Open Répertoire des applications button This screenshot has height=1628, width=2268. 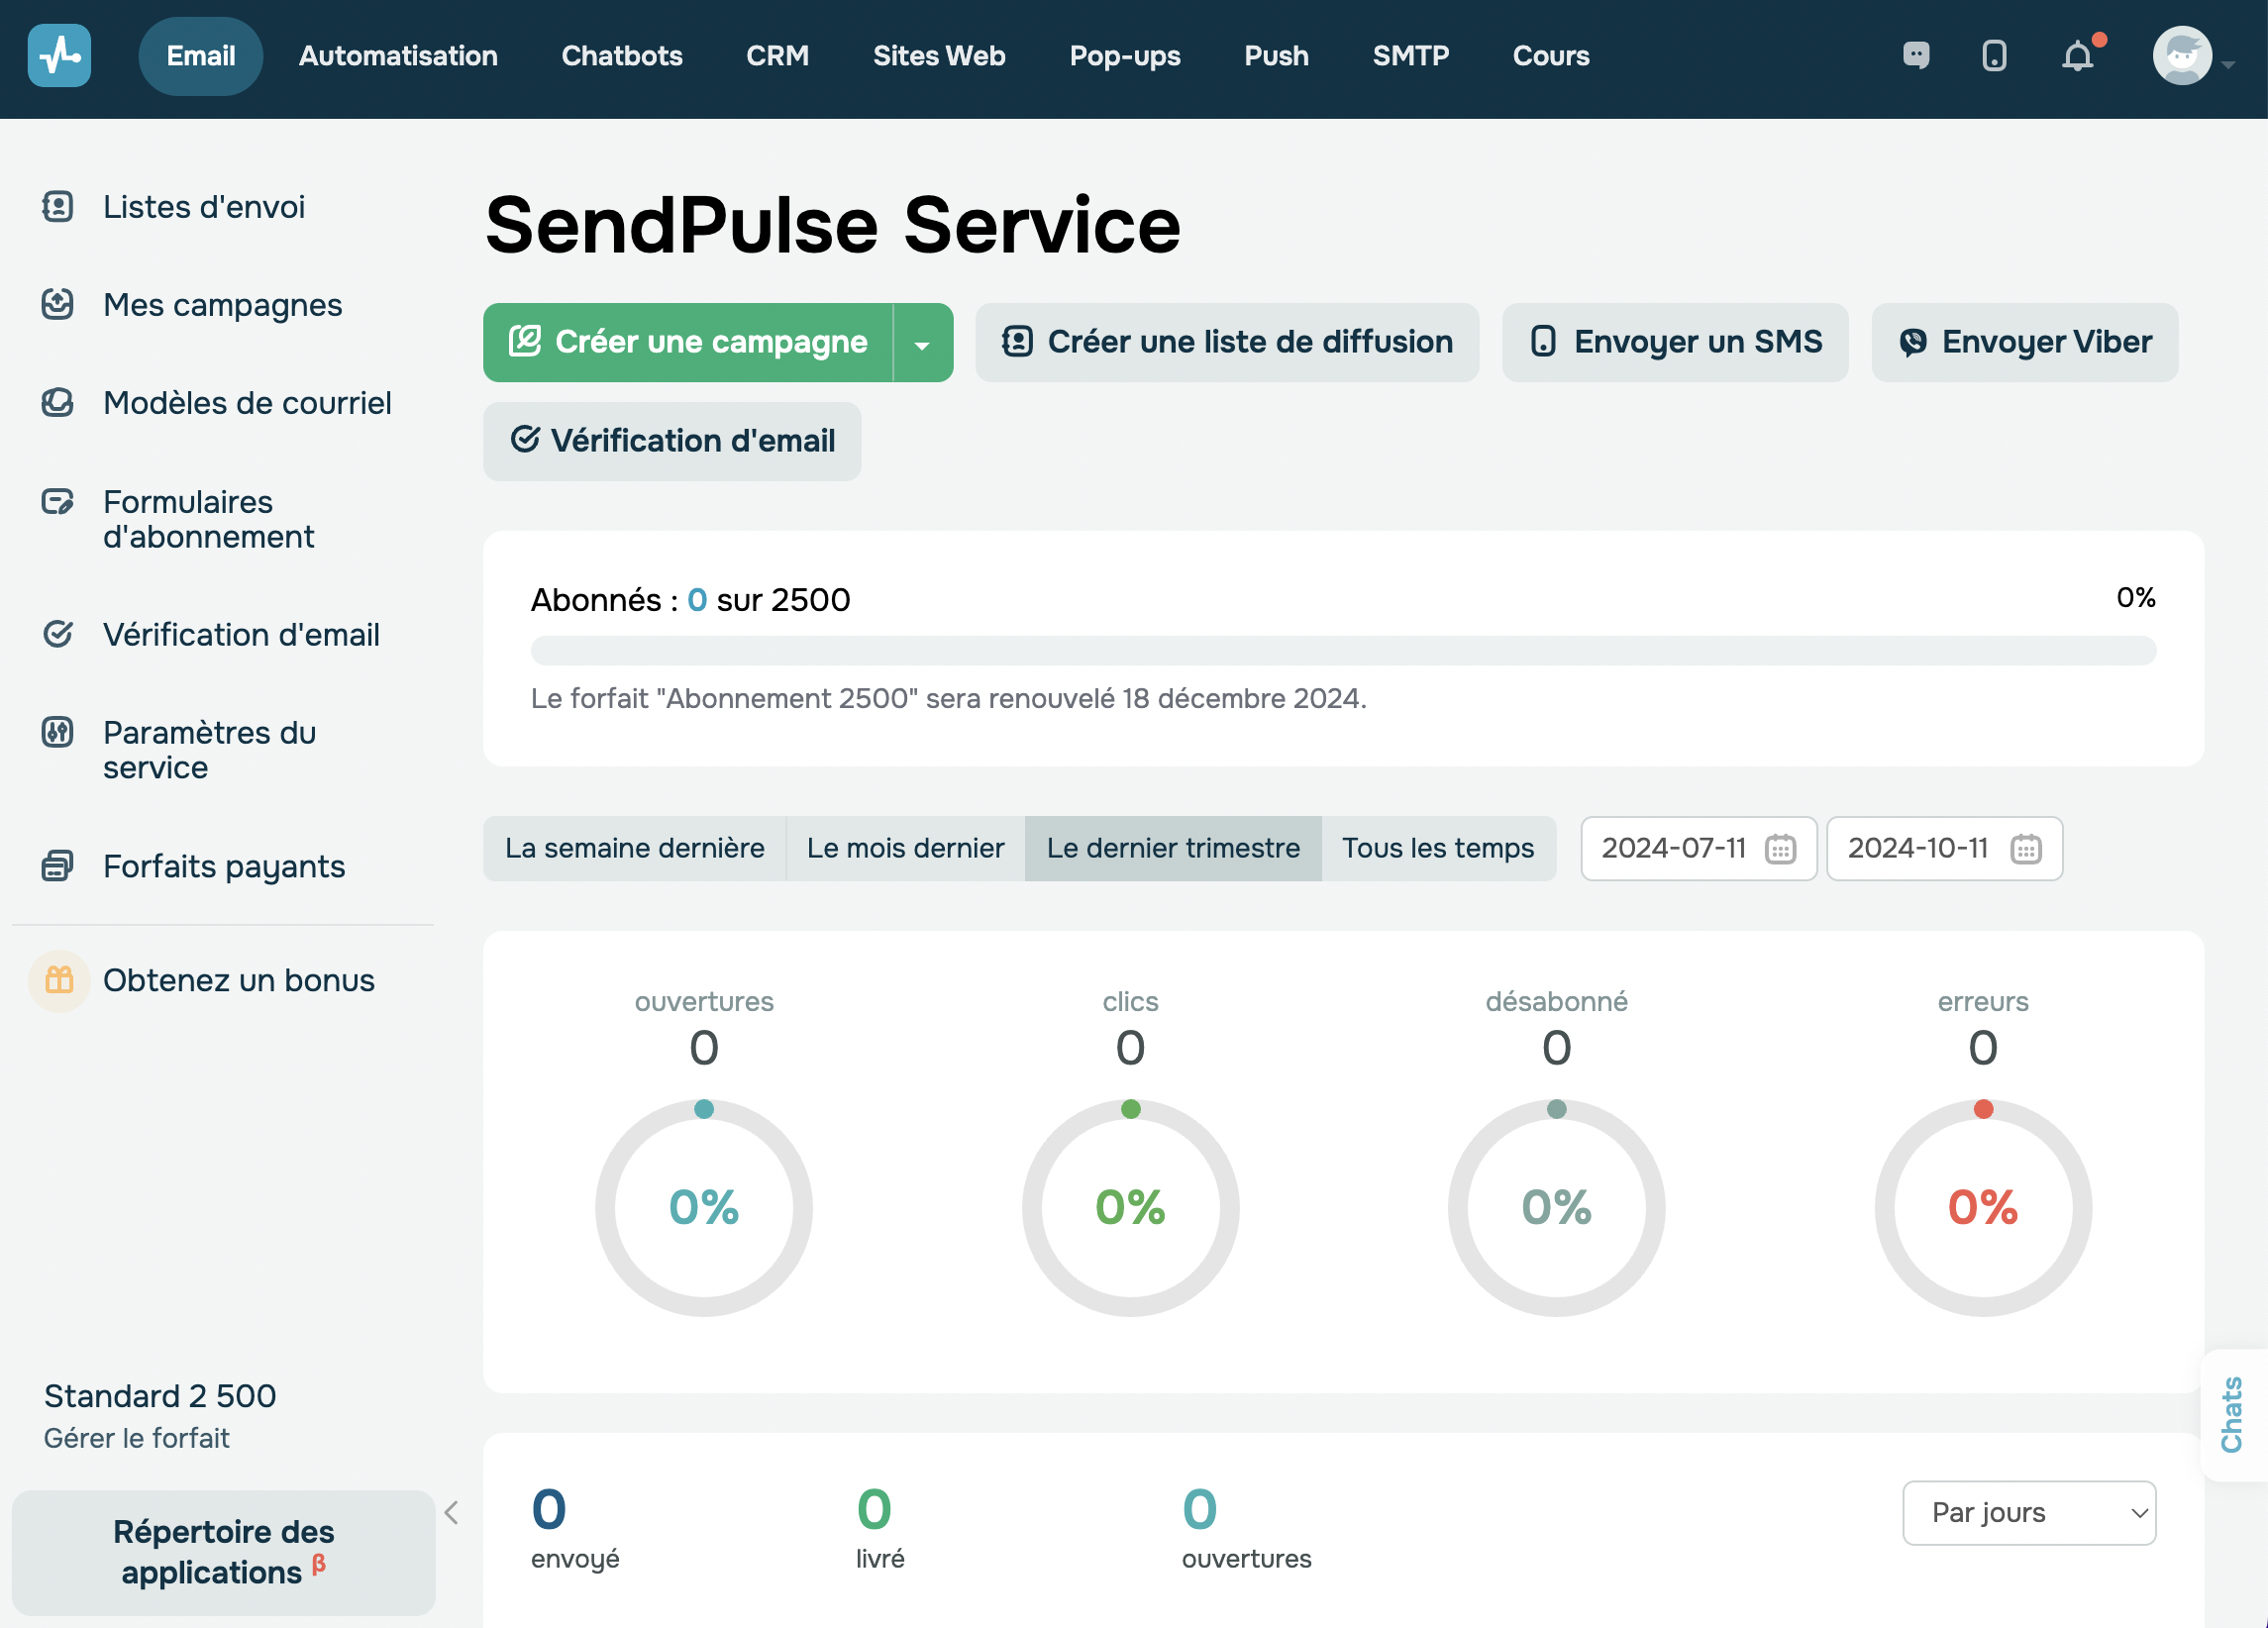223,1552
